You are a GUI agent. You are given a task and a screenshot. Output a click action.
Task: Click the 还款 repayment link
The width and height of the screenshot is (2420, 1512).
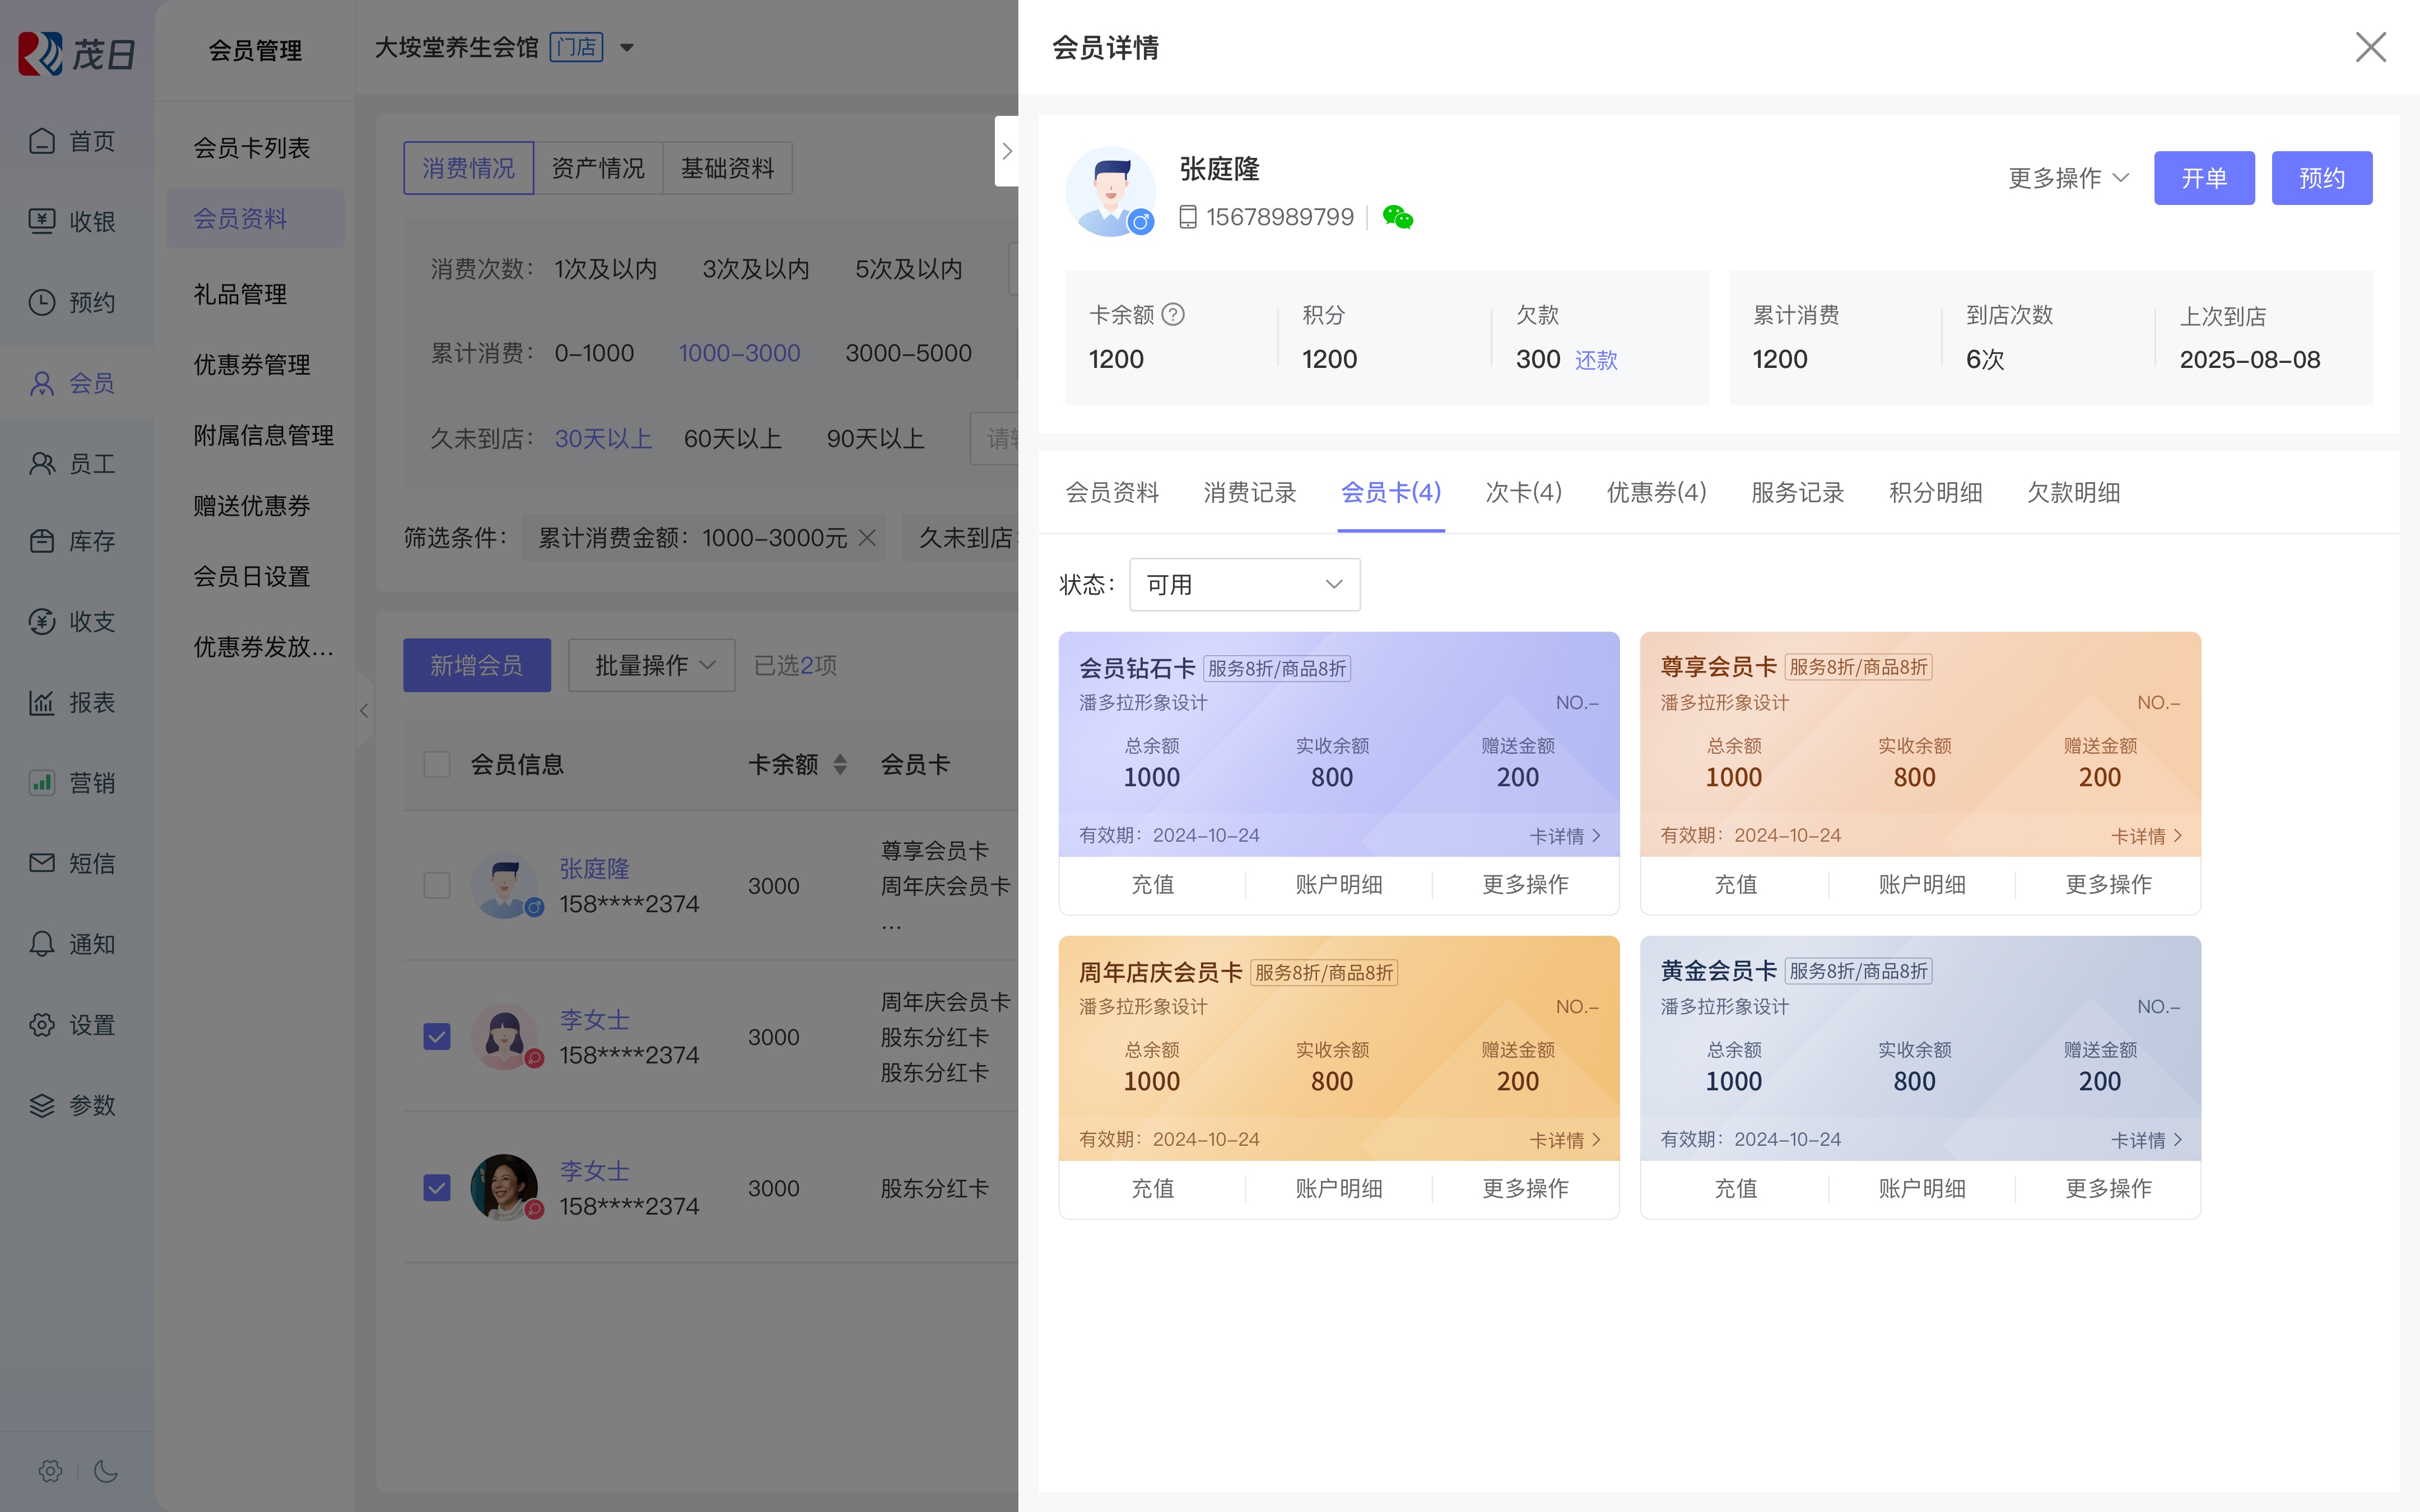(x=1596, y=360)
